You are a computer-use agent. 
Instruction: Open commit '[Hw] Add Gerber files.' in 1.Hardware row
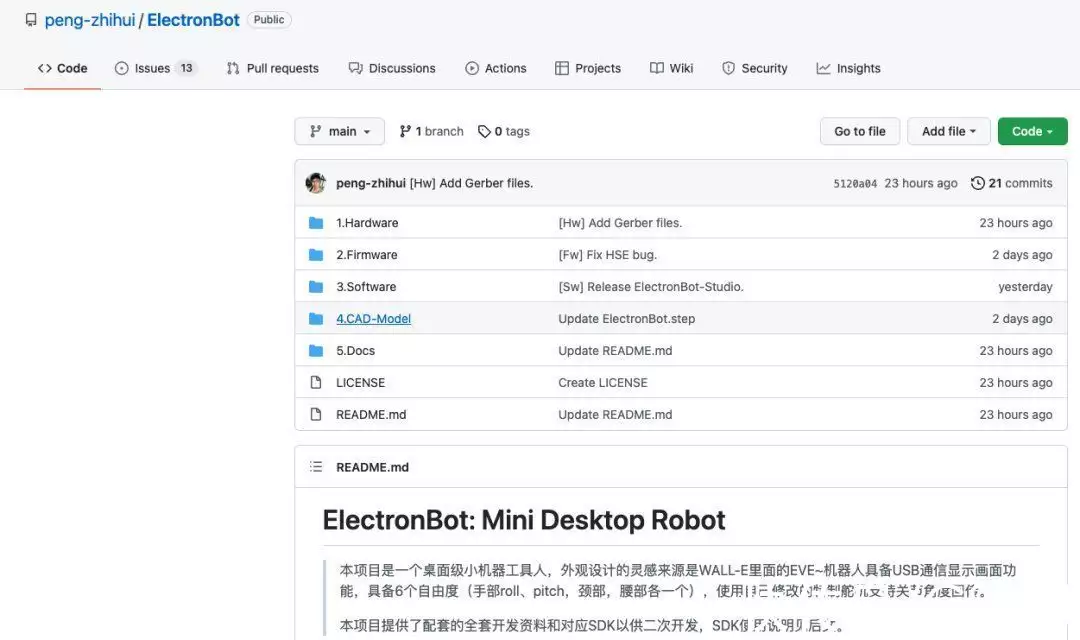tap(620, 223)
